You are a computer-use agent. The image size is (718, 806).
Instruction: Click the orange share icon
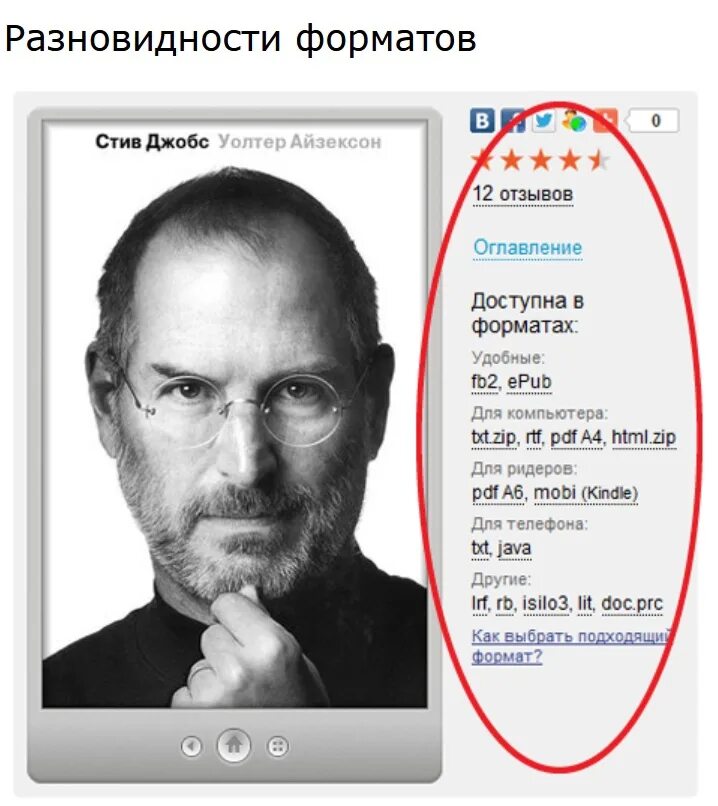pyautogui.click(x=605, y=121)
